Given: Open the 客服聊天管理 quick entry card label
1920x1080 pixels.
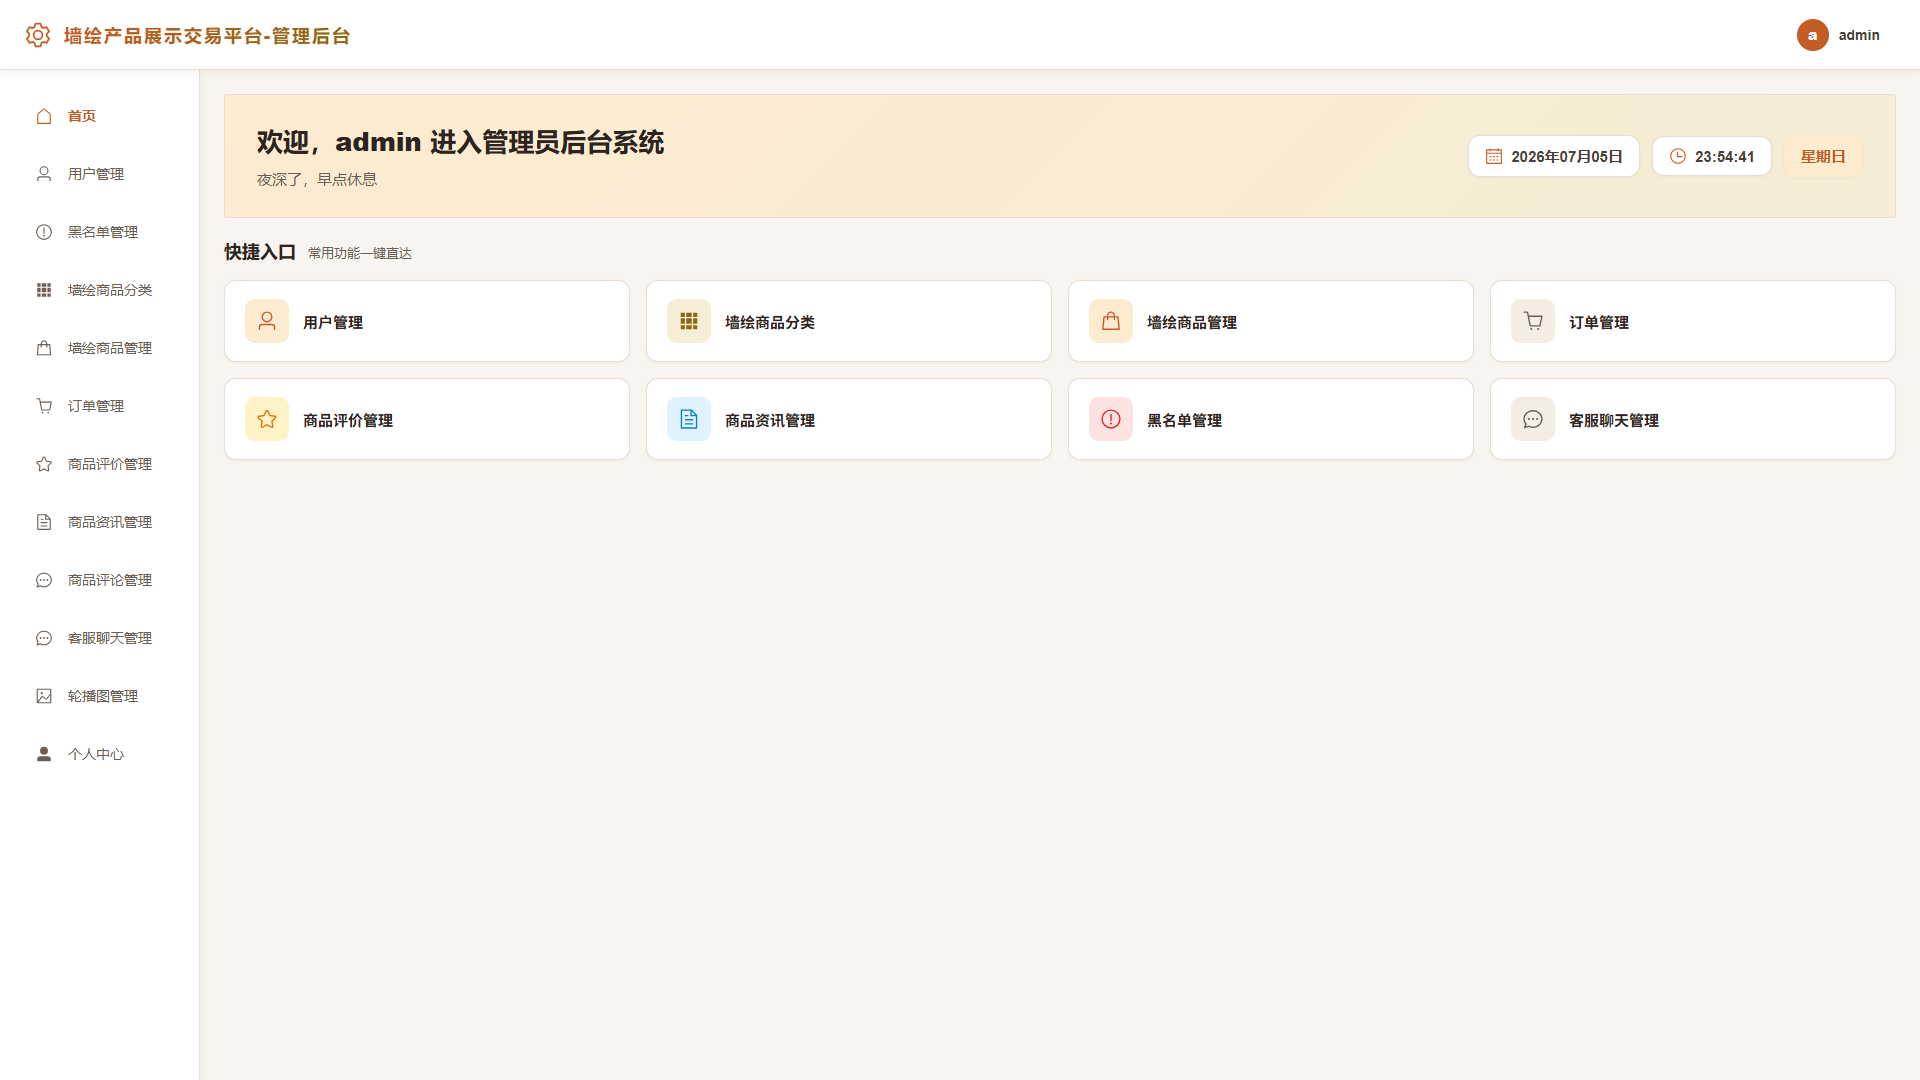Looking at the screenshot, I should (1614, 420).
